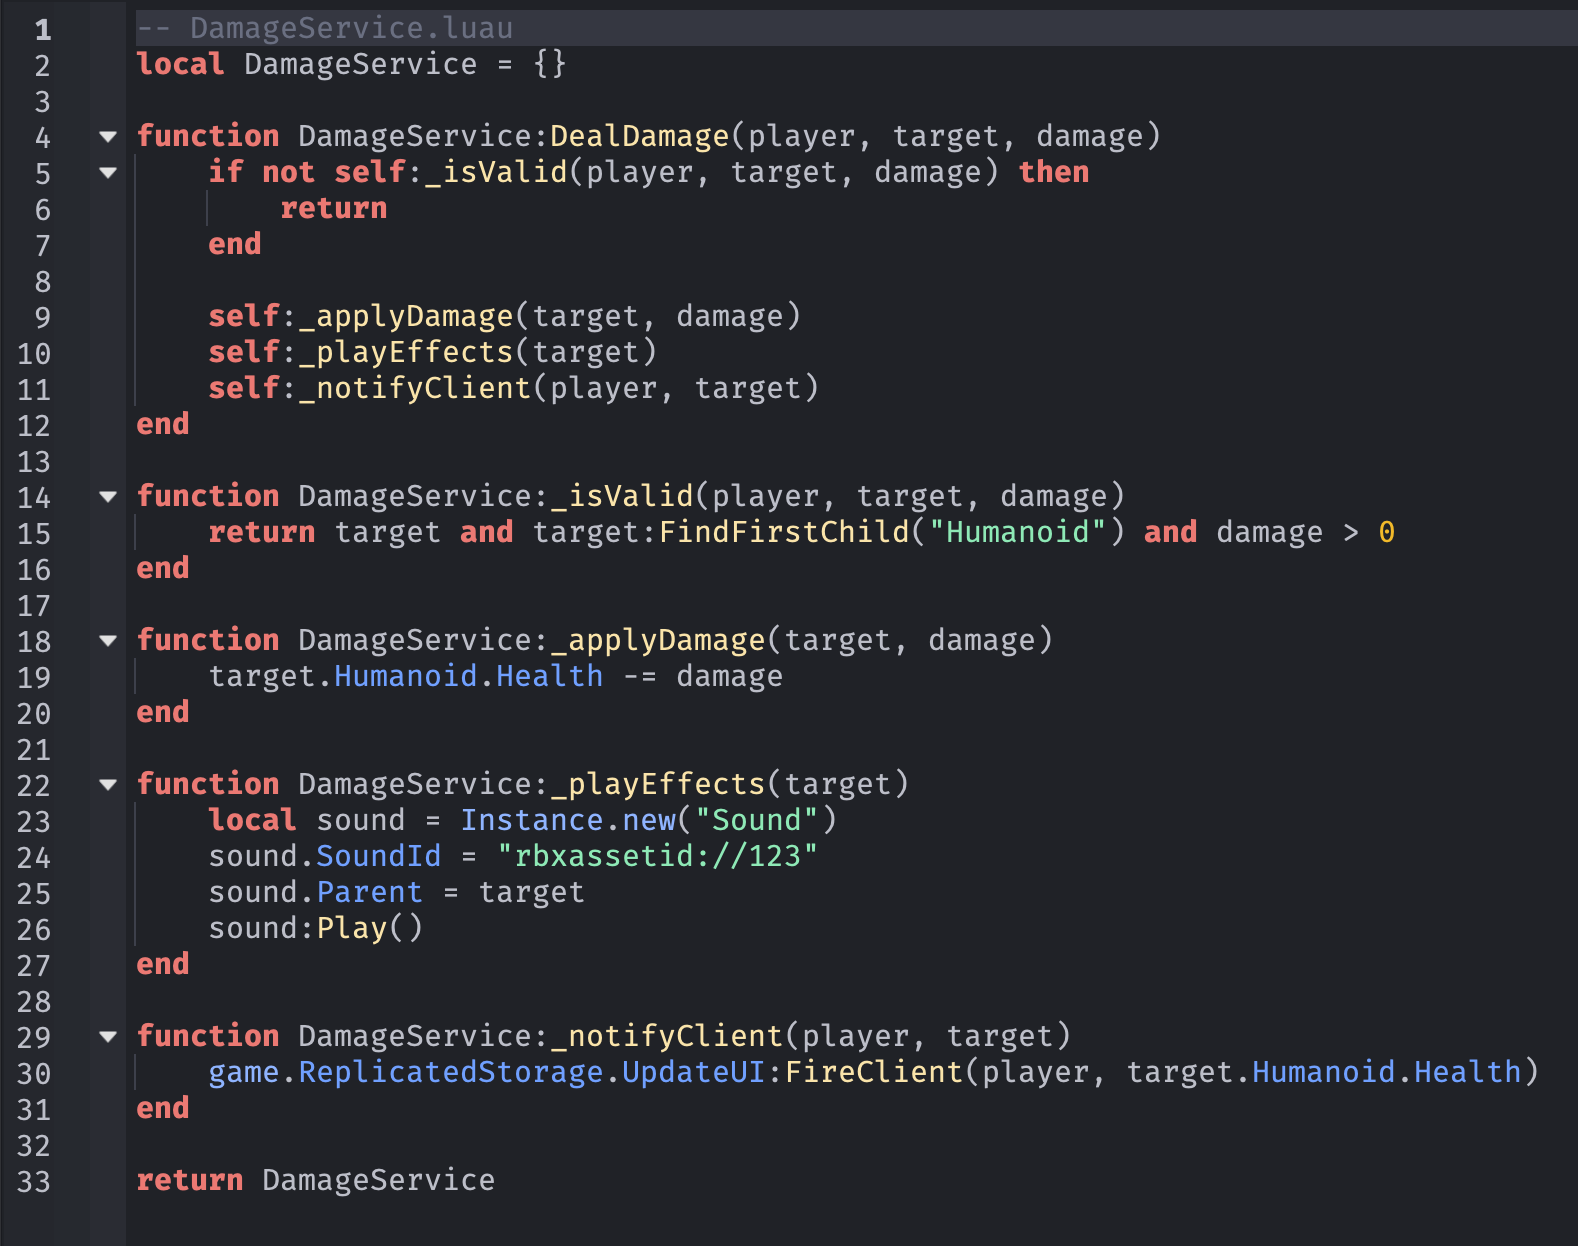
Task: Click the FireClient method name
Action: [x=873, y=1072]
